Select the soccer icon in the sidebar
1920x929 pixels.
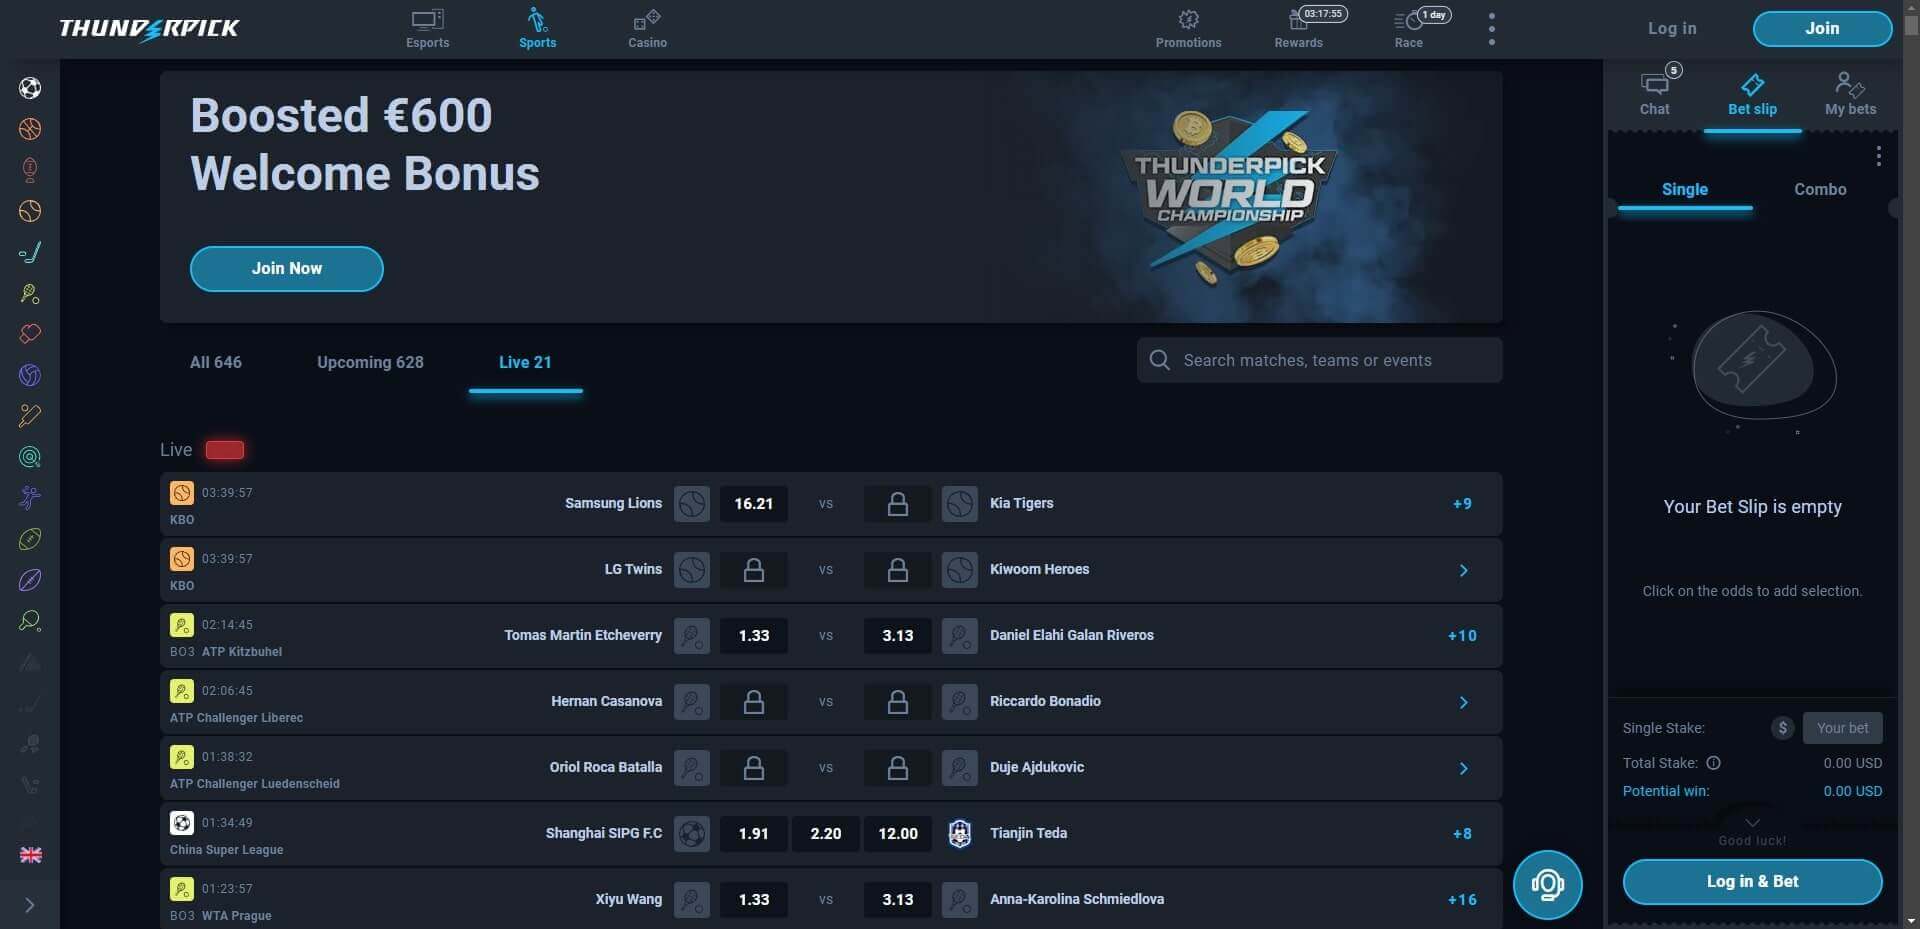coord(30,88)
